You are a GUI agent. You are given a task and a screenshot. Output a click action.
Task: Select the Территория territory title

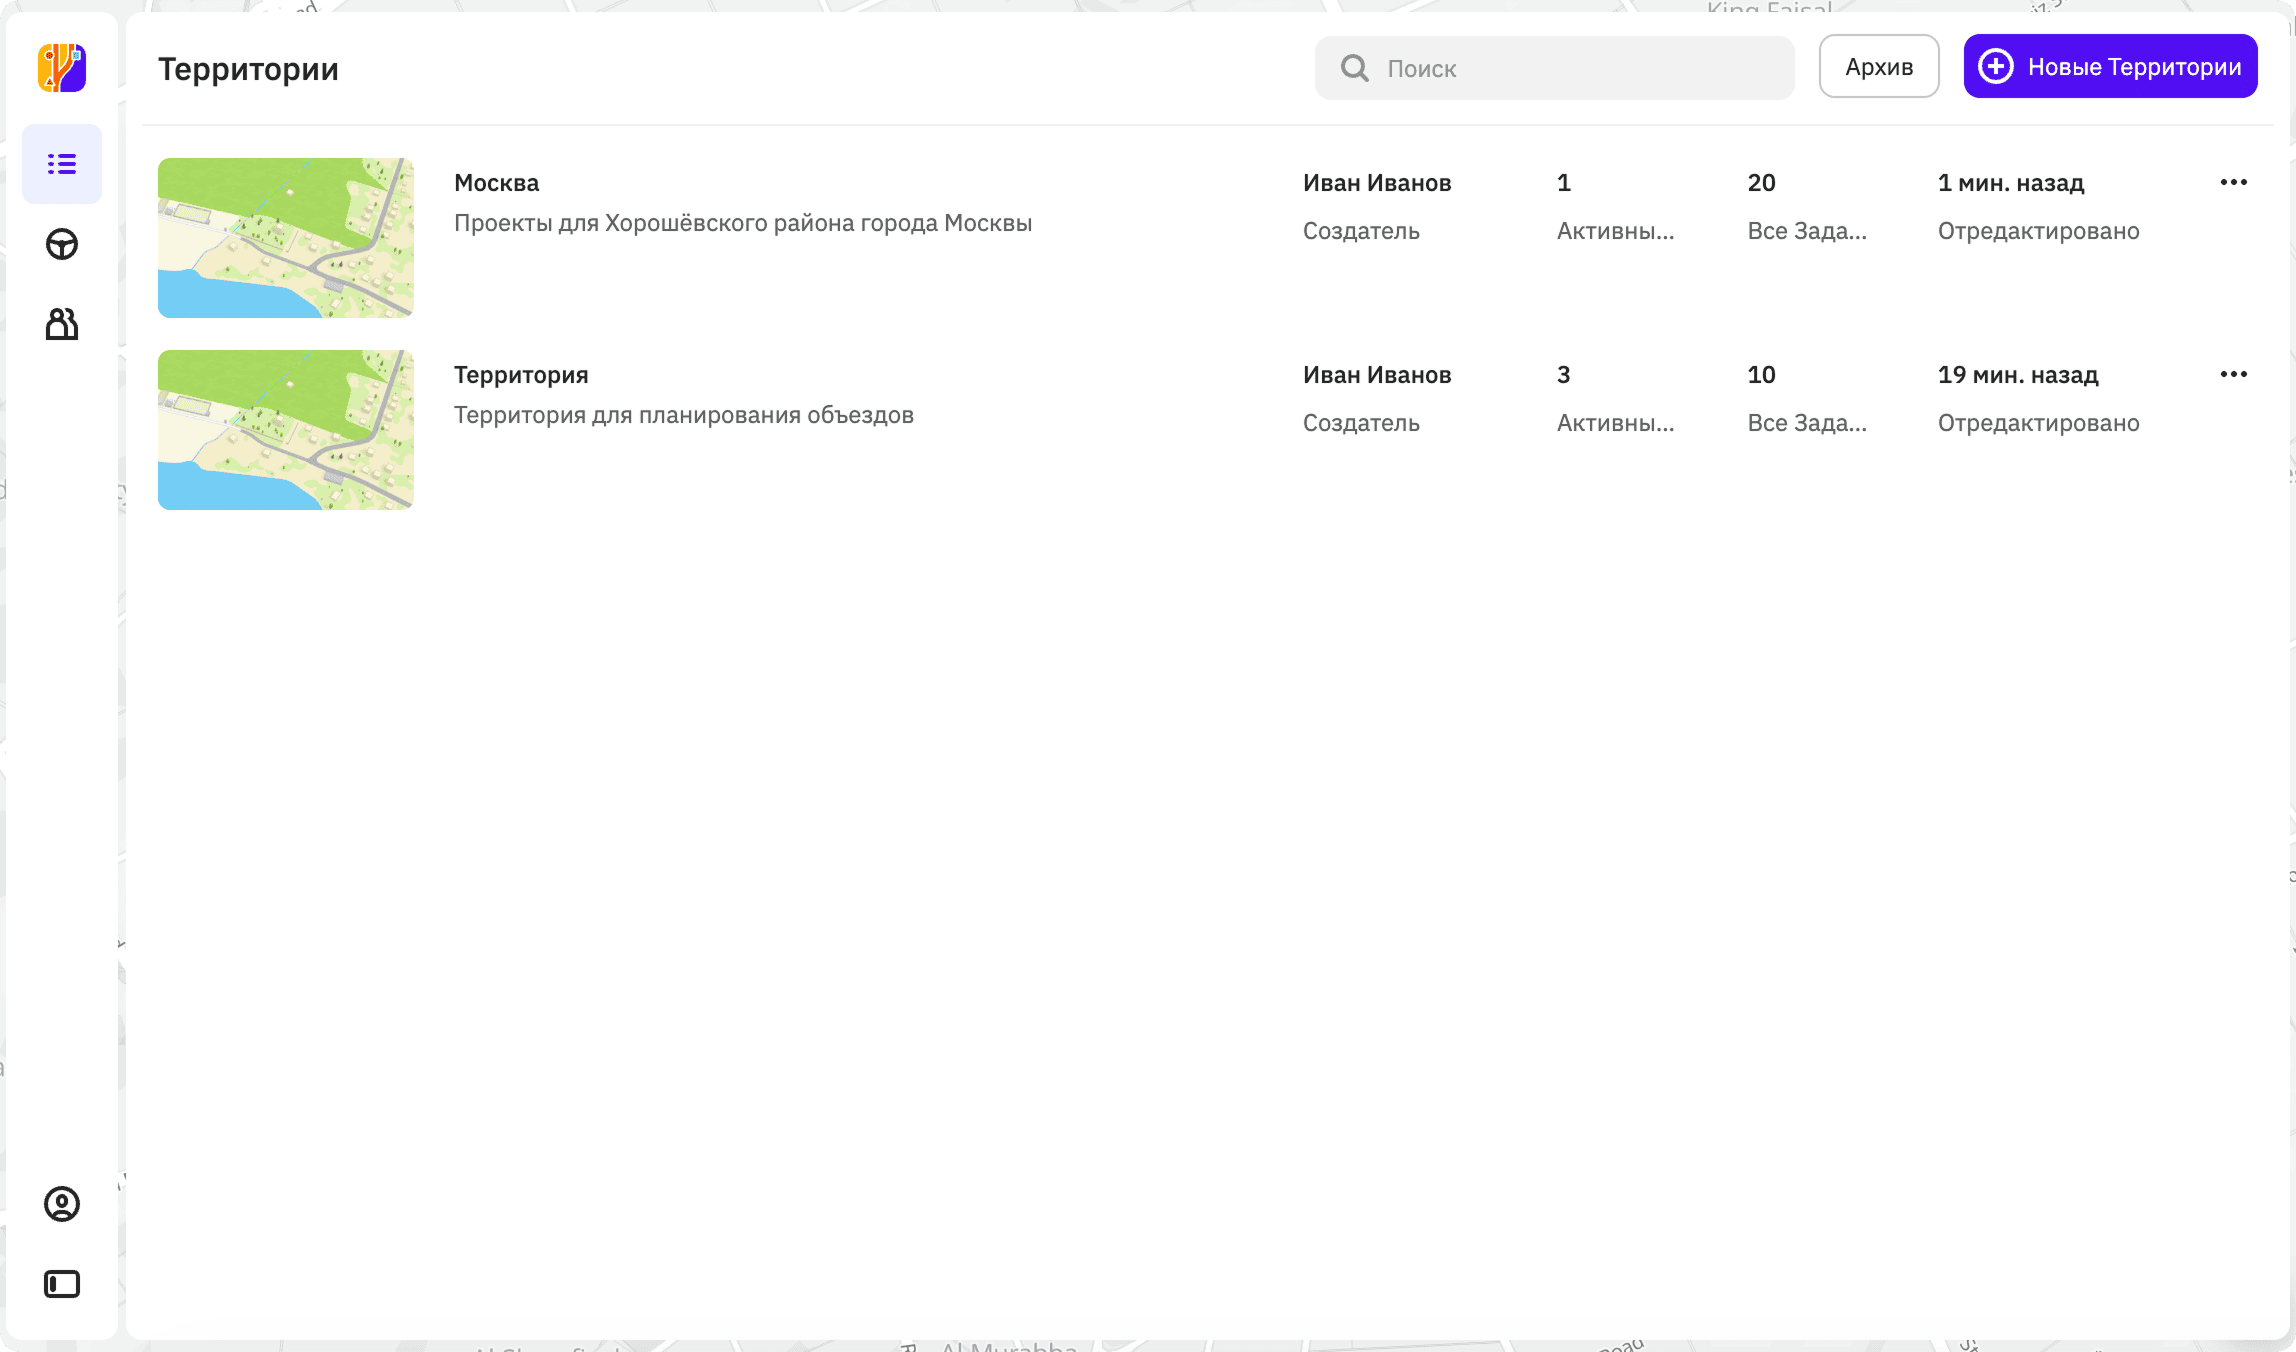[521, 375]
